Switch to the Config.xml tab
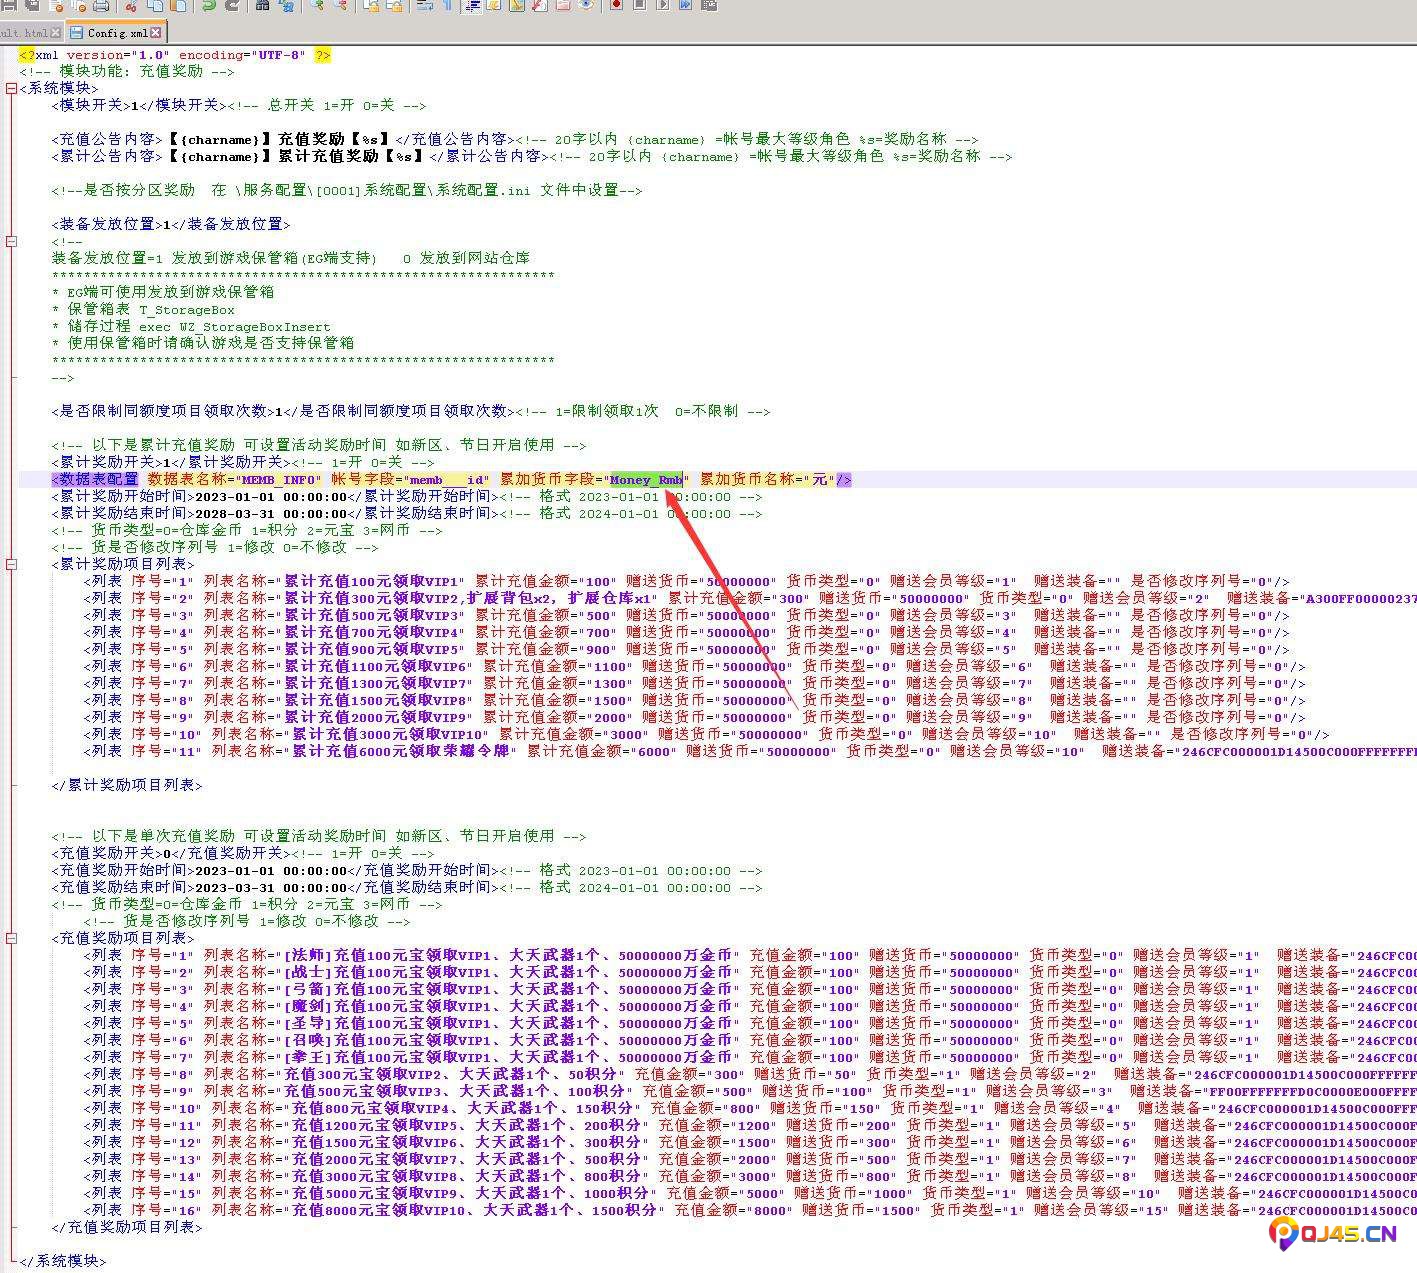 tap(115, 33)
